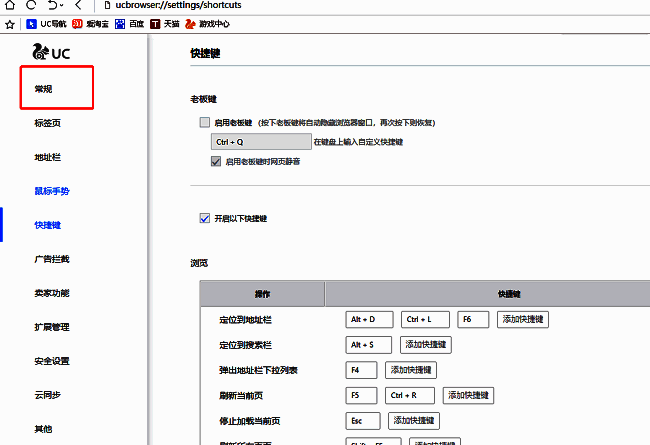Click the 停止加载当前页 row label
The height and width of the screenshot is (445, 650).
(x=250, y=421)
